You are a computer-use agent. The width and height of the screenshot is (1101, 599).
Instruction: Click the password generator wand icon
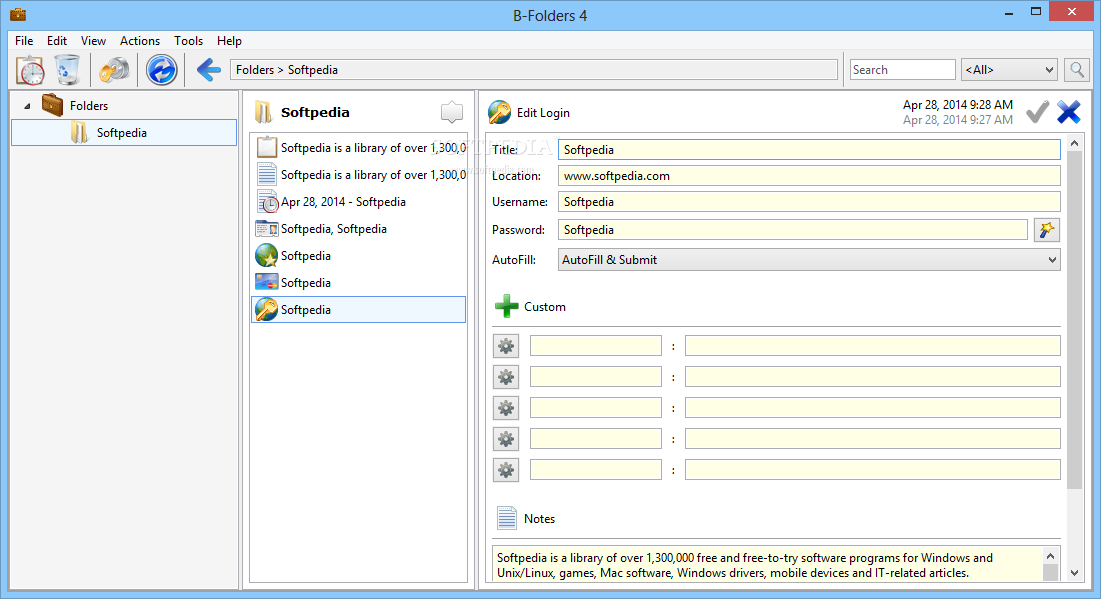pyautogui.click(x=1046, y=230)
